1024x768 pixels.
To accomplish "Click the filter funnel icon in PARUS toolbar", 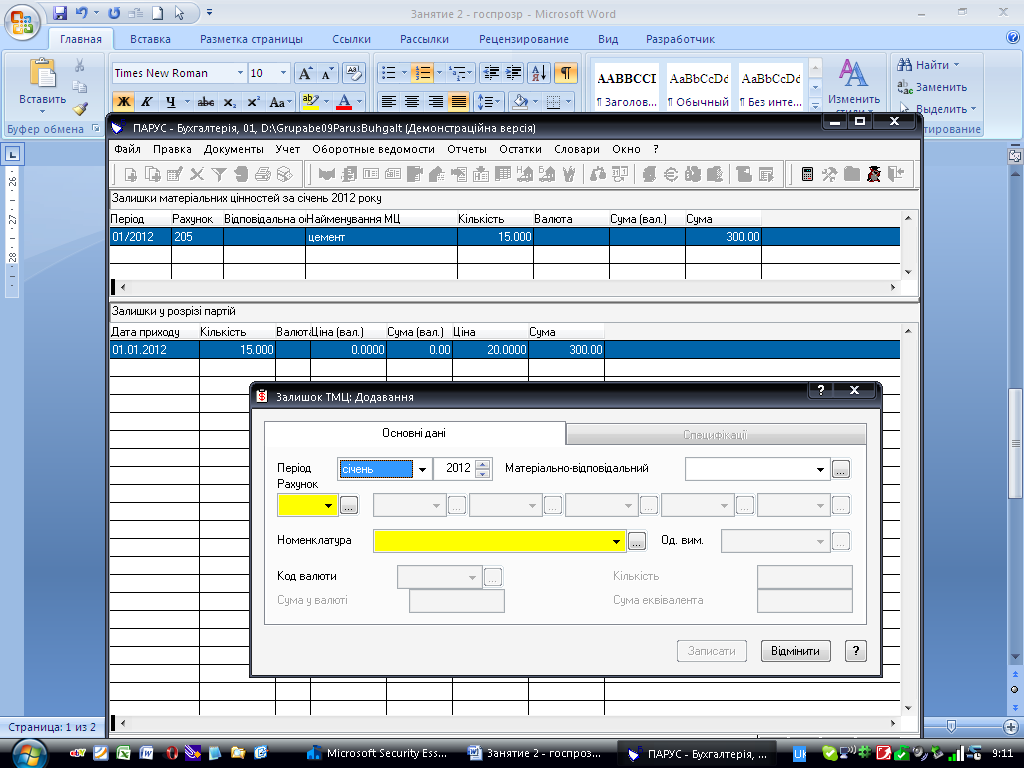I will [219, 174].
